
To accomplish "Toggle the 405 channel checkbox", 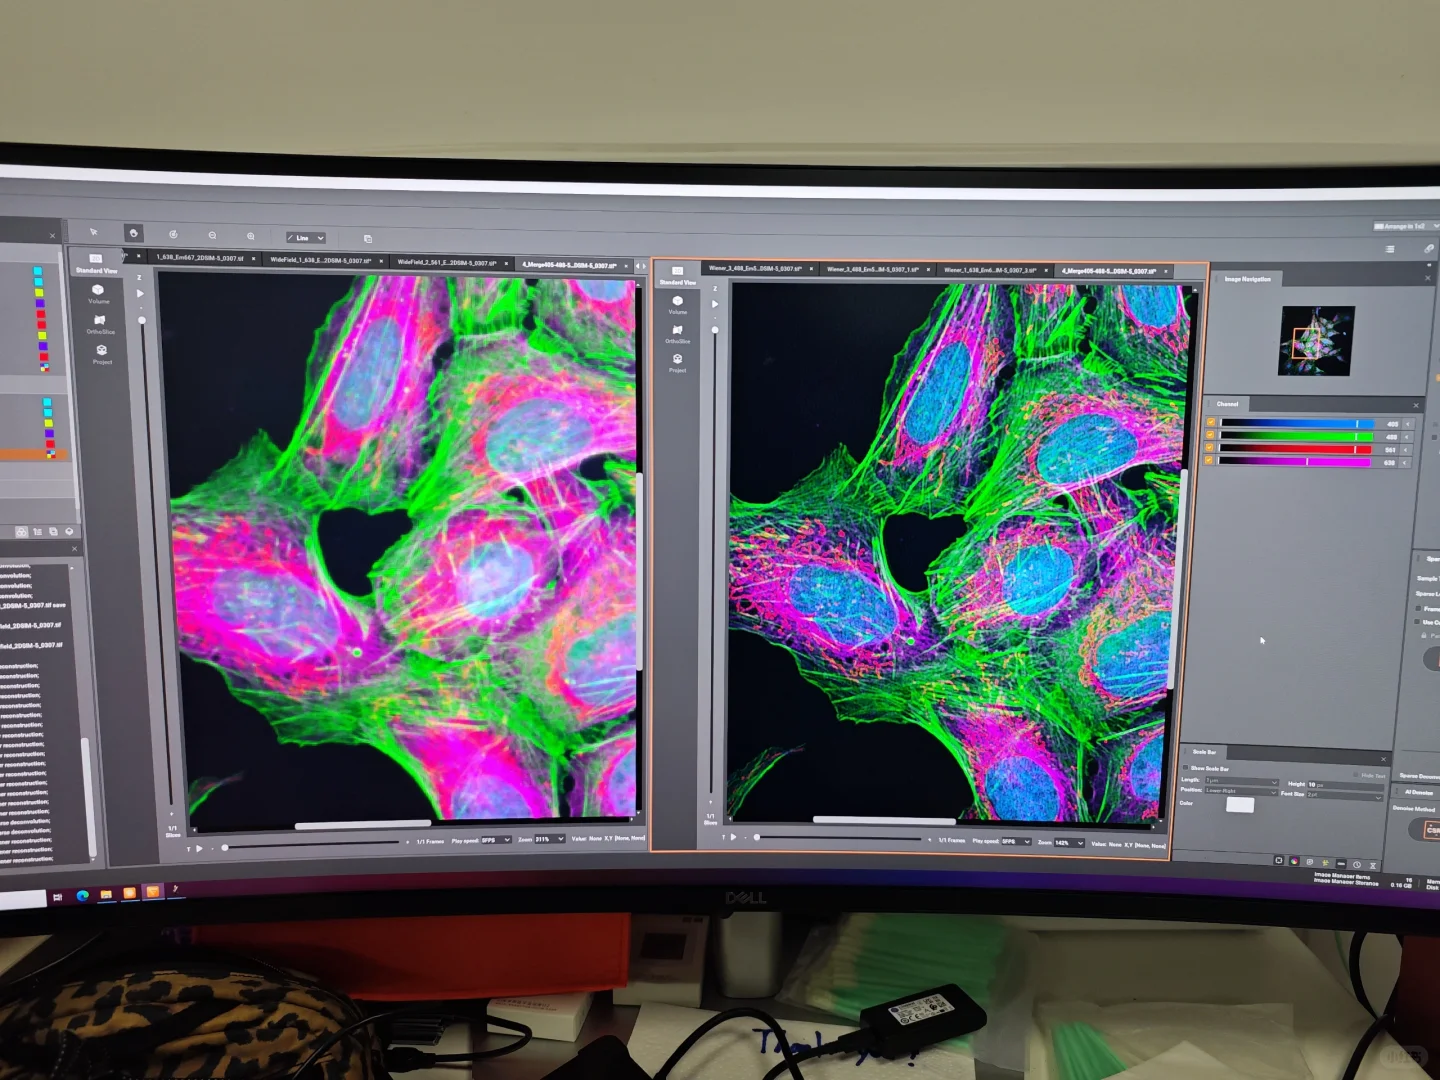I will point(1211,422).
